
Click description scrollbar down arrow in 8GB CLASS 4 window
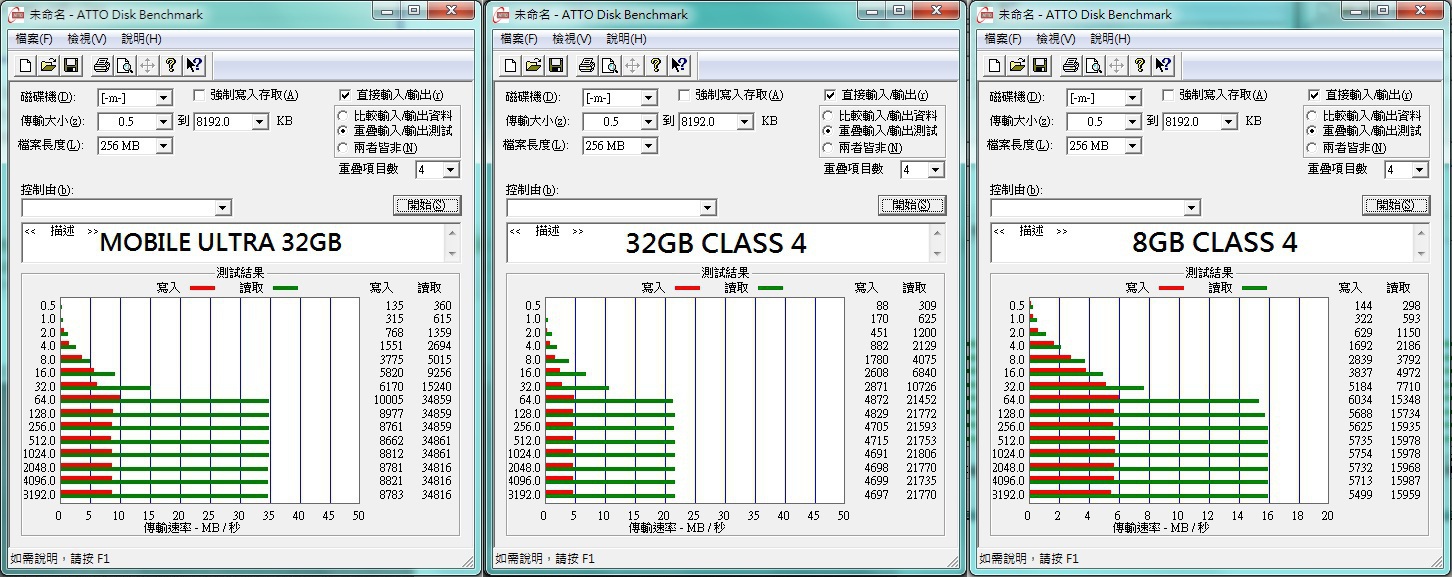click(1421, 253)
